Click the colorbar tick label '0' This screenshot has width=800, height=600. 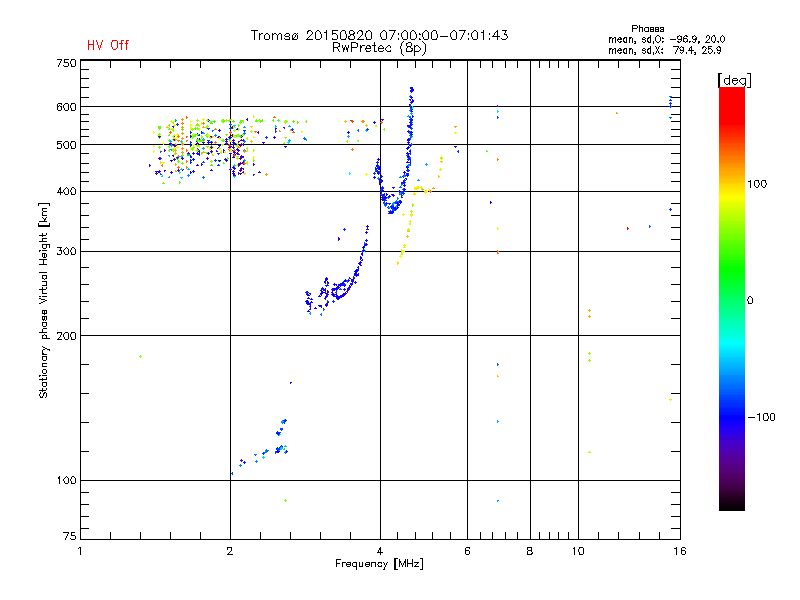tap(750, 301)
